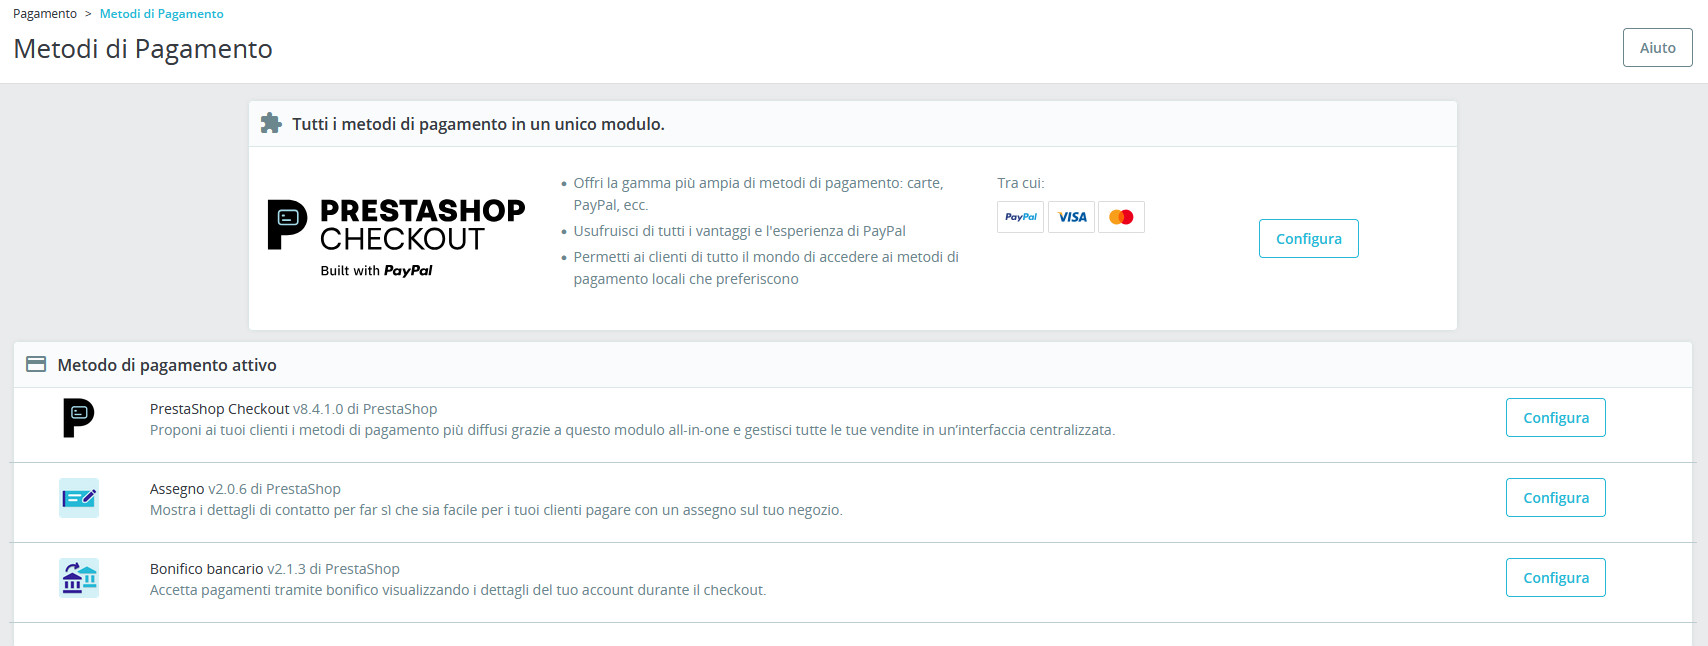
Task: Click Configura for the Assegno module
Action: tap(1556, 498)
